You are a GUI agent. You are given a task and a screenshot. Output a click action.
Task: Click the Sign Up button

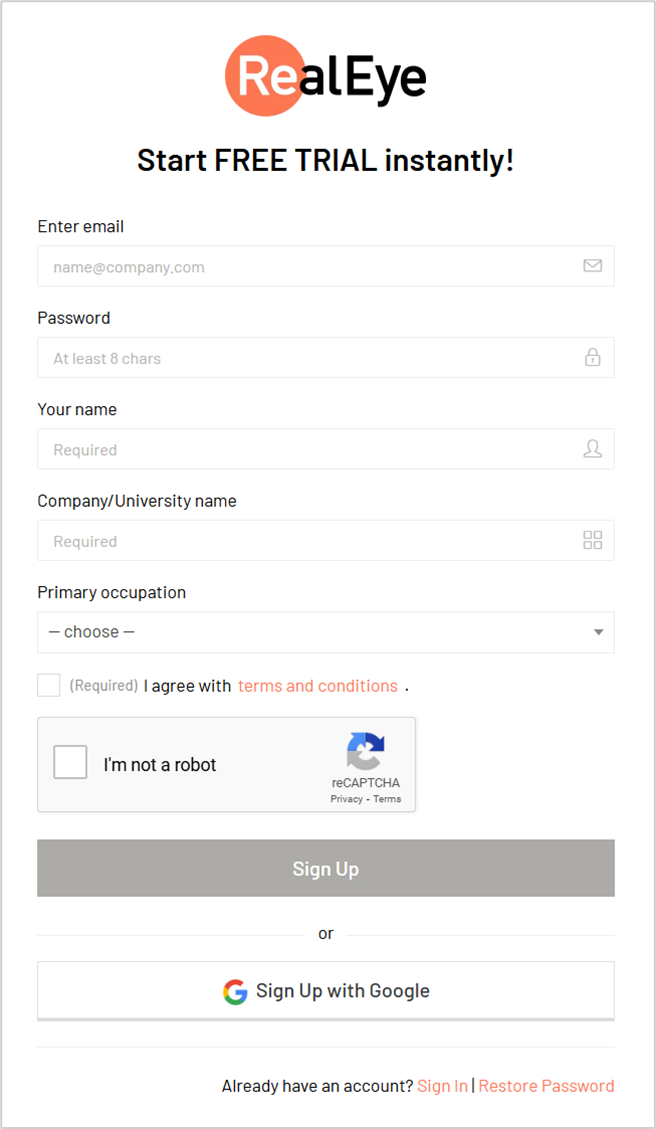(325, 868)
